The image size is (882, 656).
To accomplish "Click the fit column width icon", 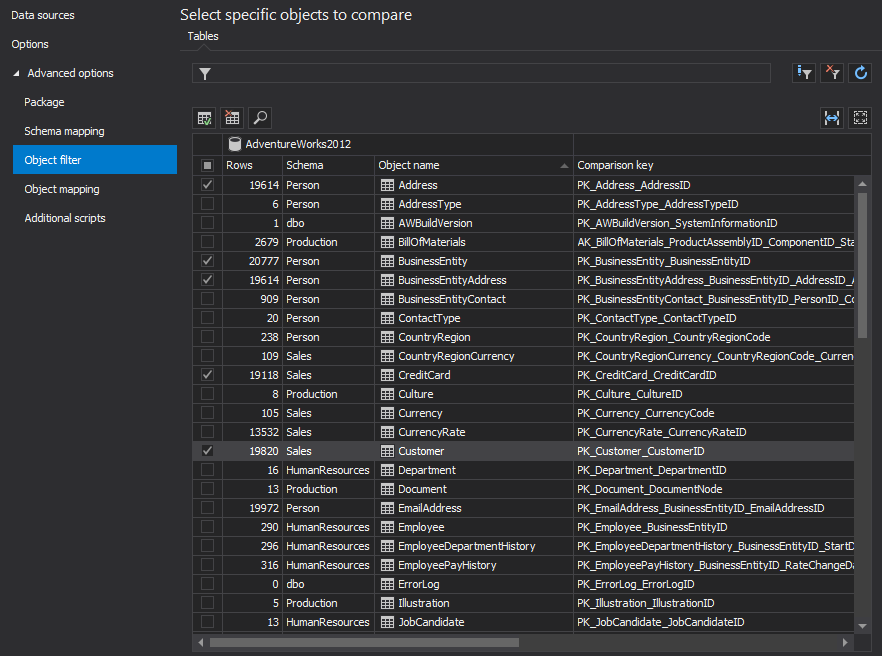I will point(832,118).
